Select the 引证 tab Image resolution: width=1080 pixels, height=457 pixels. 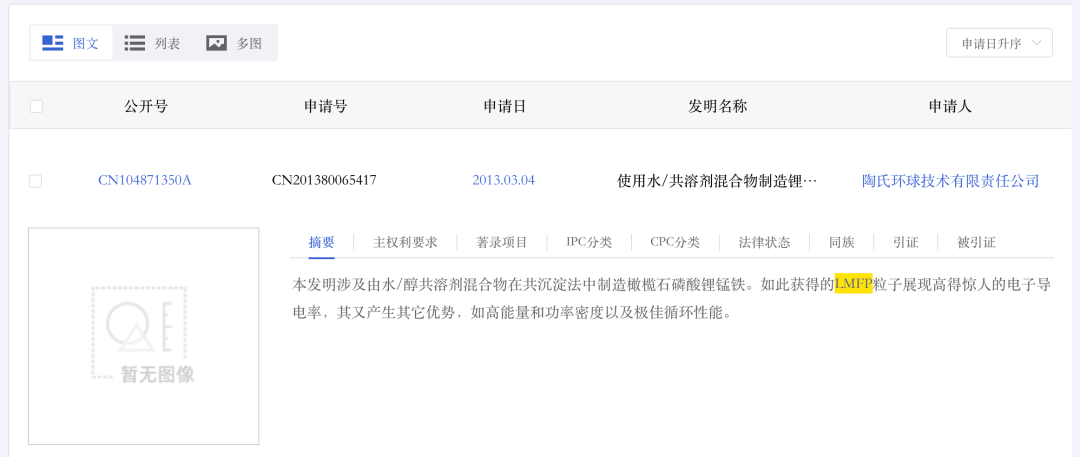pos(906,243)
